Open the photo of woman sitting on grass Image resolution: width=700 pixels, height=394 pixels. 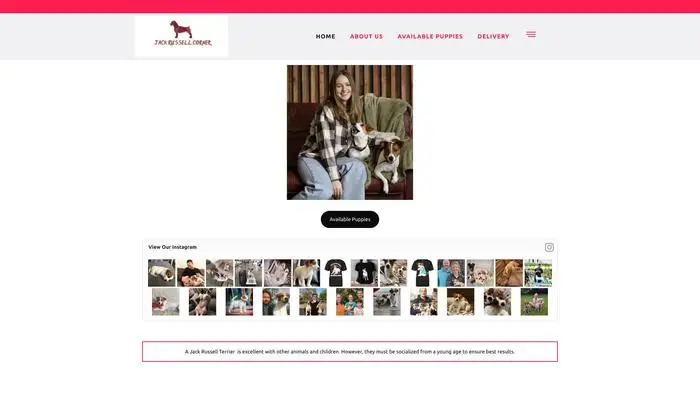tap(534, 302)
